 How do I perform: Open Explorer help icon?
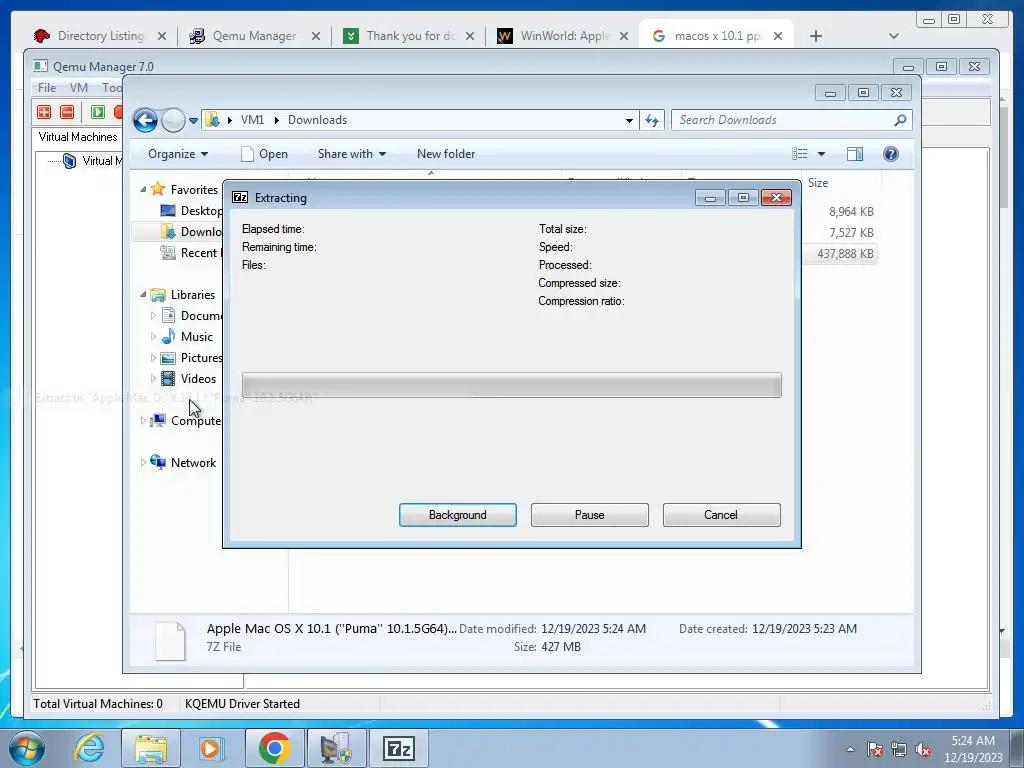(891, 154)
